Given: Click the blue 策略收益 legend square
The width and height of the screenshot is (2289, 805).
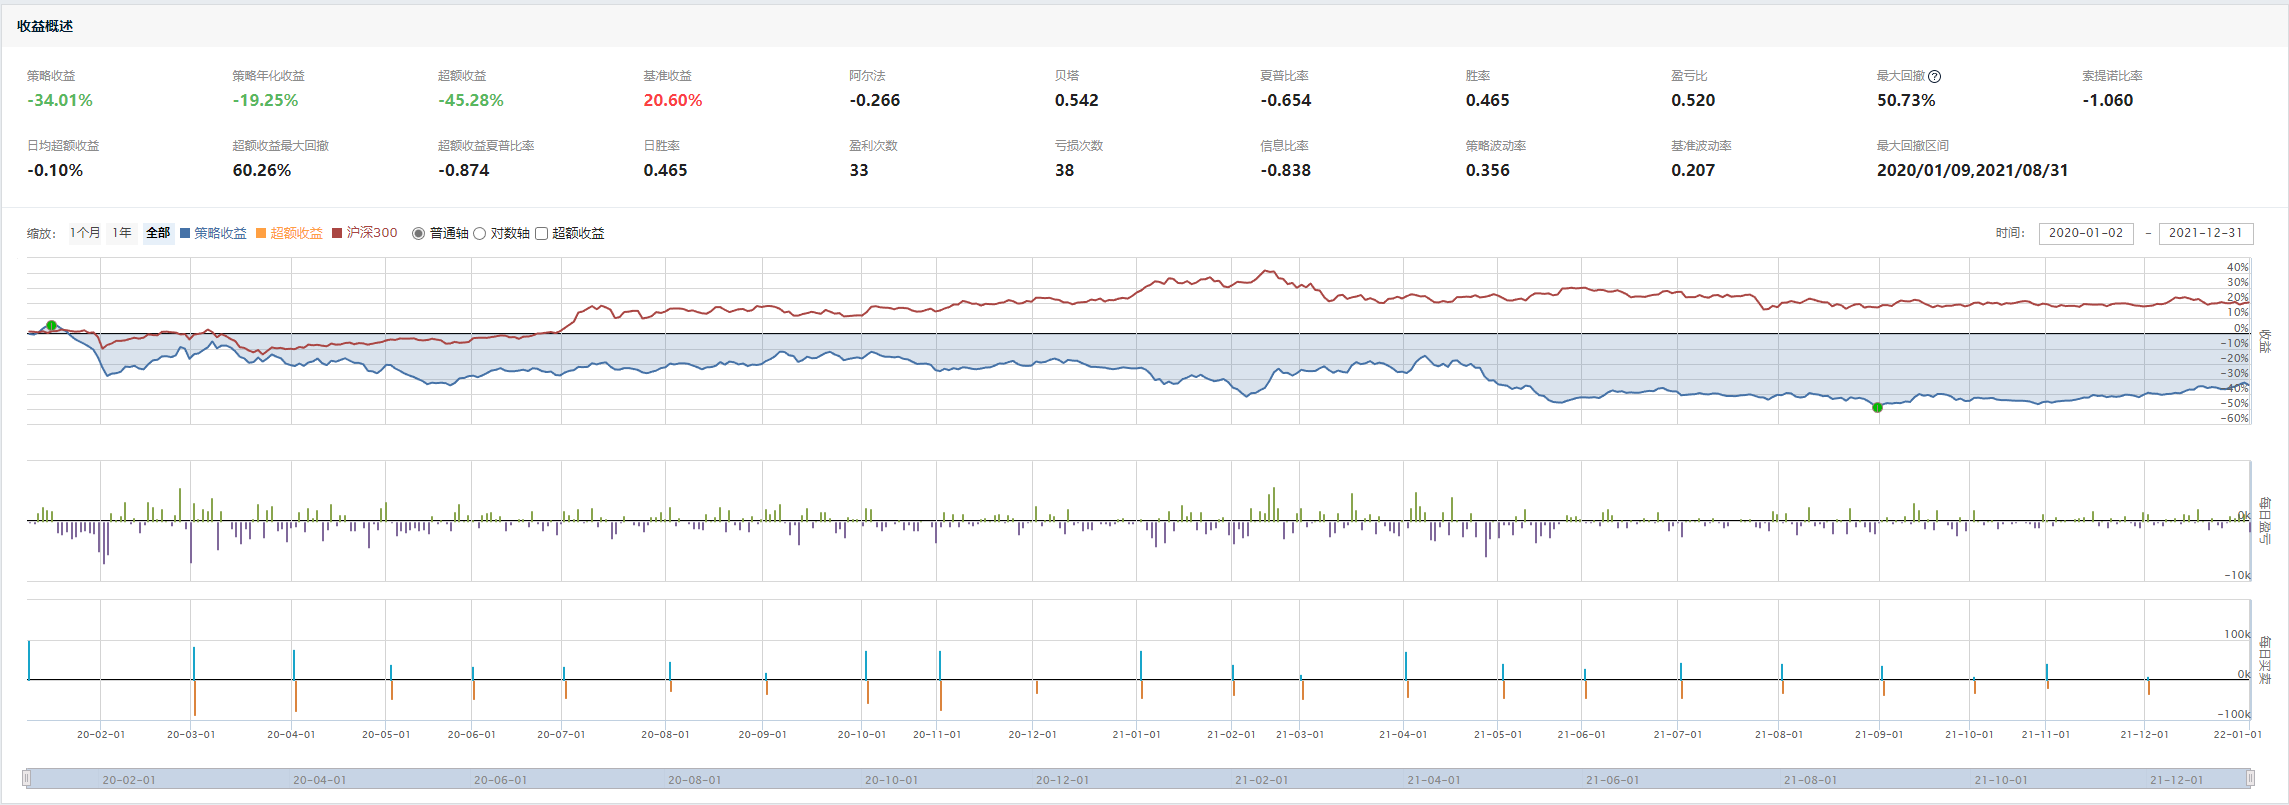Looking at the screenshot, I should point(185,233).
